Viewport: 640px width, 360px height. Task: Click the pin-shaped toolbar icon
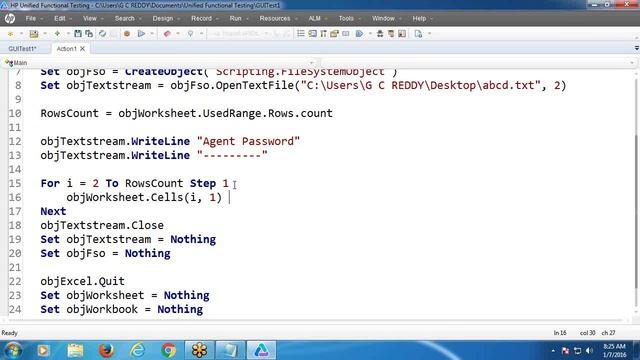coord(191,34)
